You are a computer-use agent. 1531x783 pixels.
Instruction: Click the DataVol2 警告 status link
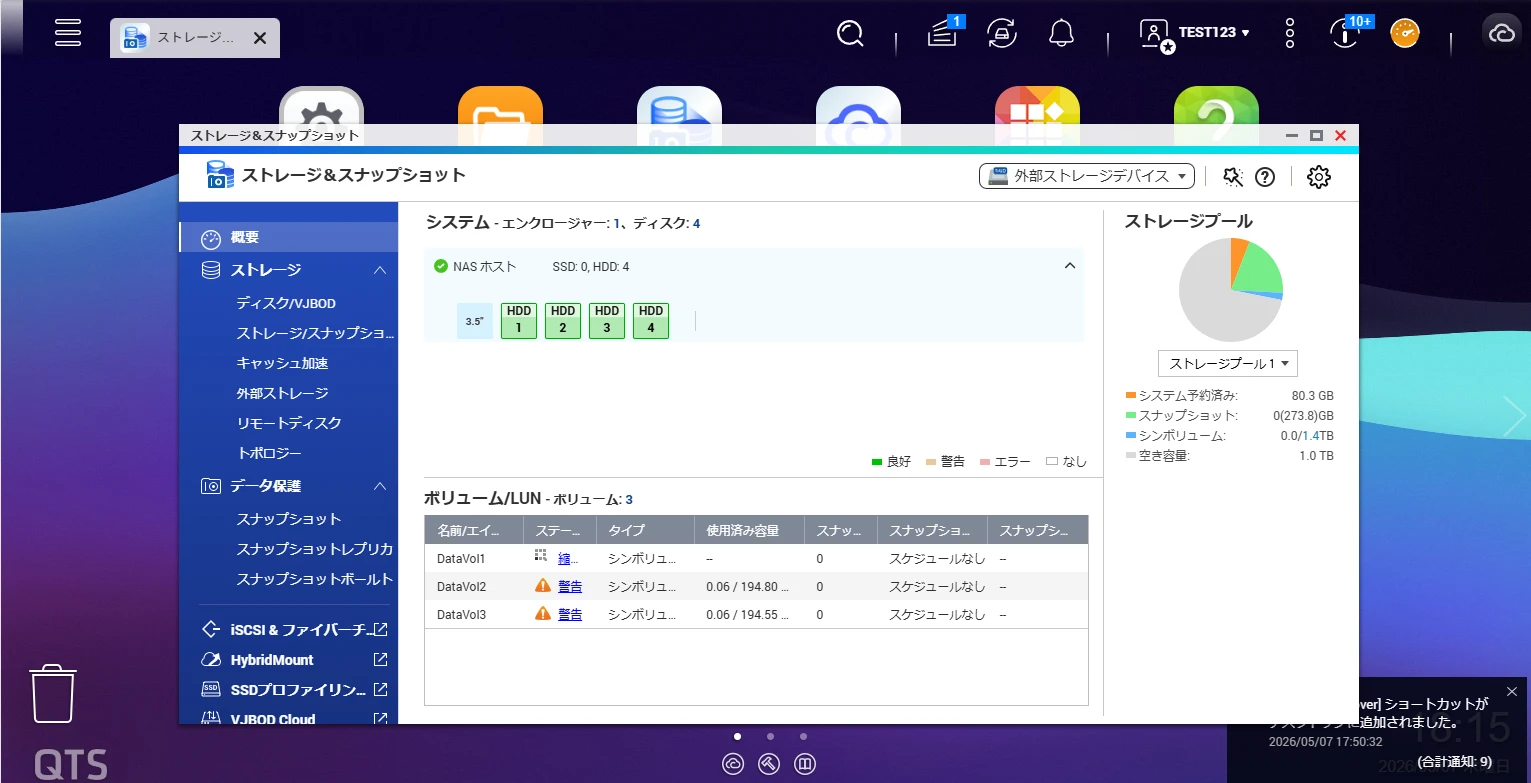pyautogui.click(x=570, y=586)
